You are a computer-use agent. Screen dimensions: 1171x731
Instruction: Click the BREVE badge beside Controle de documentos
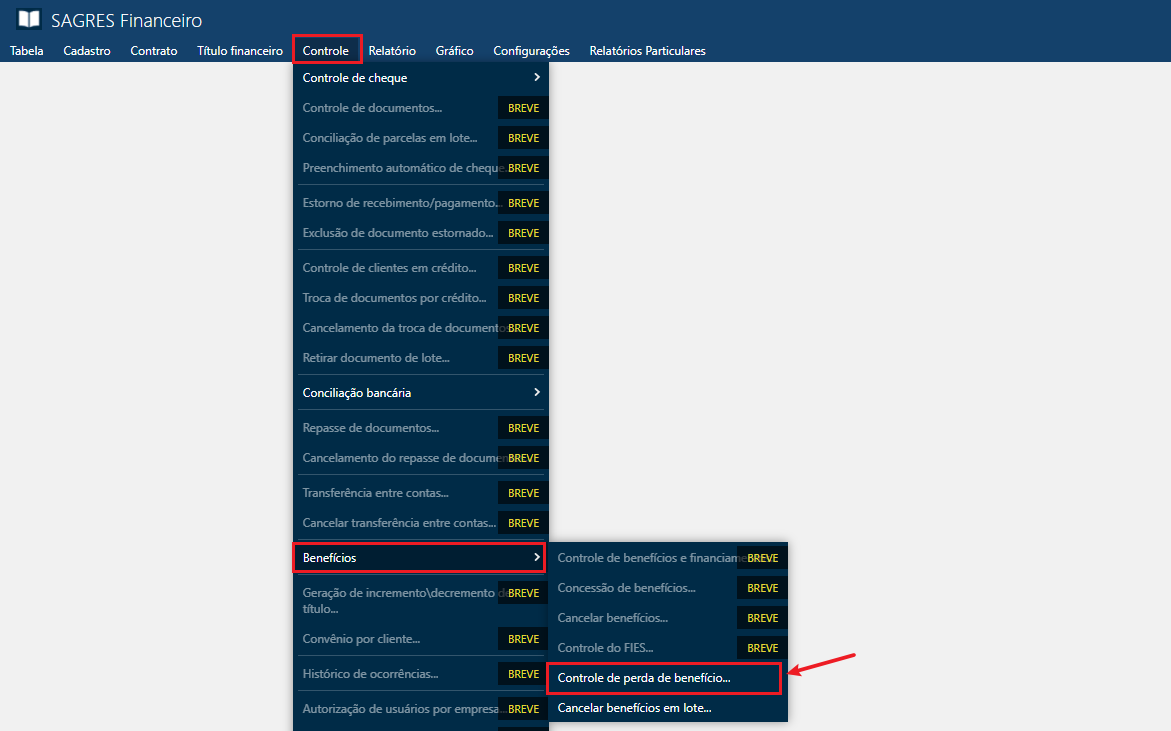(522, 107)
